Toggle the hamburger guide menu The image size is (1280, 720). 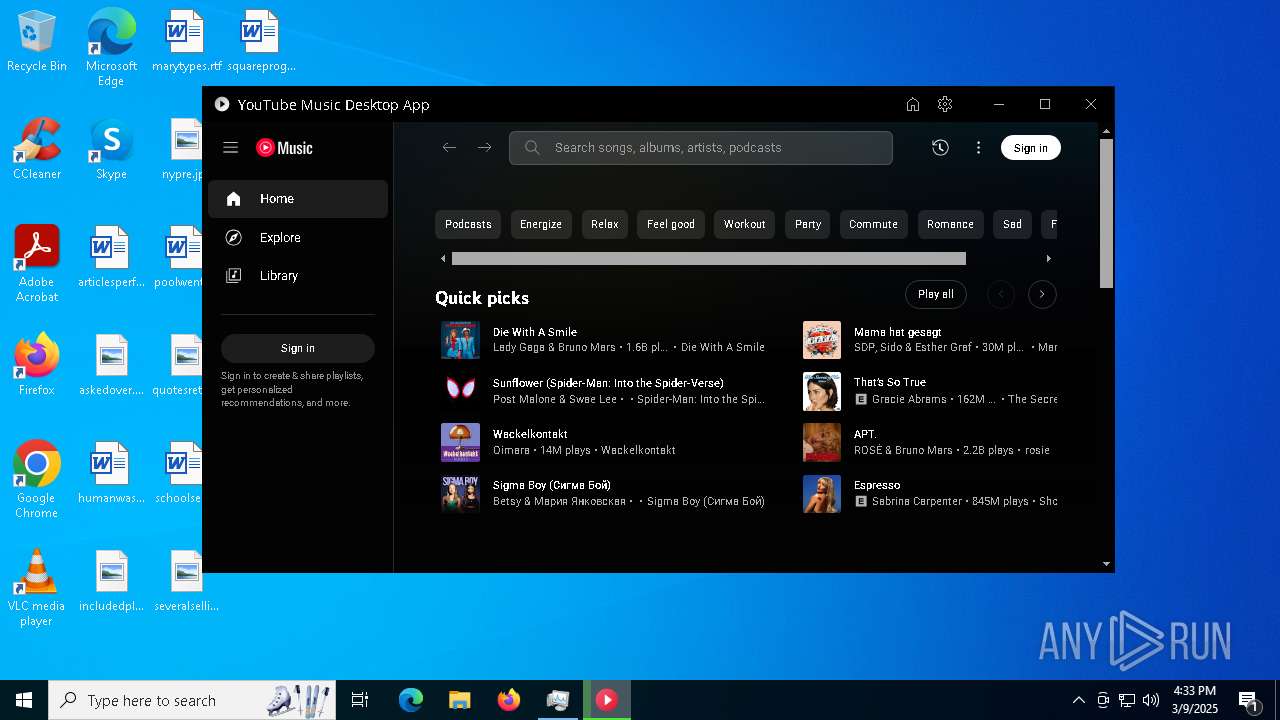230,147
